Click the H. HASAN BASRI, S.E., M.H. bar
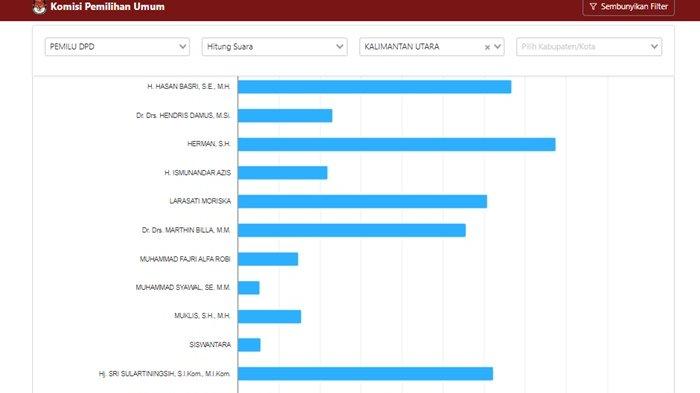This screenshot has height=393, width=700. click(x=375, y=87)
